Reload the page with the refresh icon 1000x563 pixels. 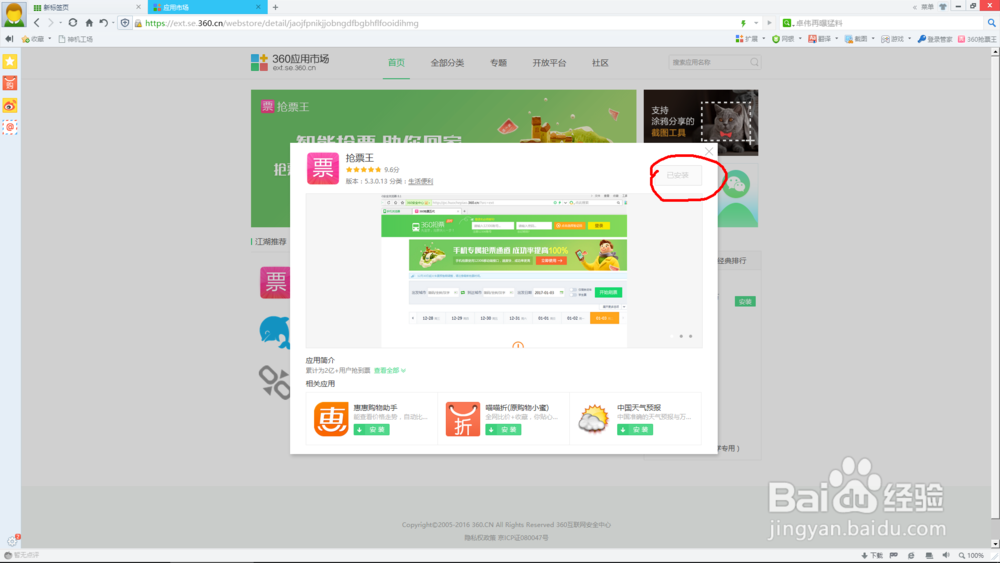pyautogui.click(x=73, y=23)
